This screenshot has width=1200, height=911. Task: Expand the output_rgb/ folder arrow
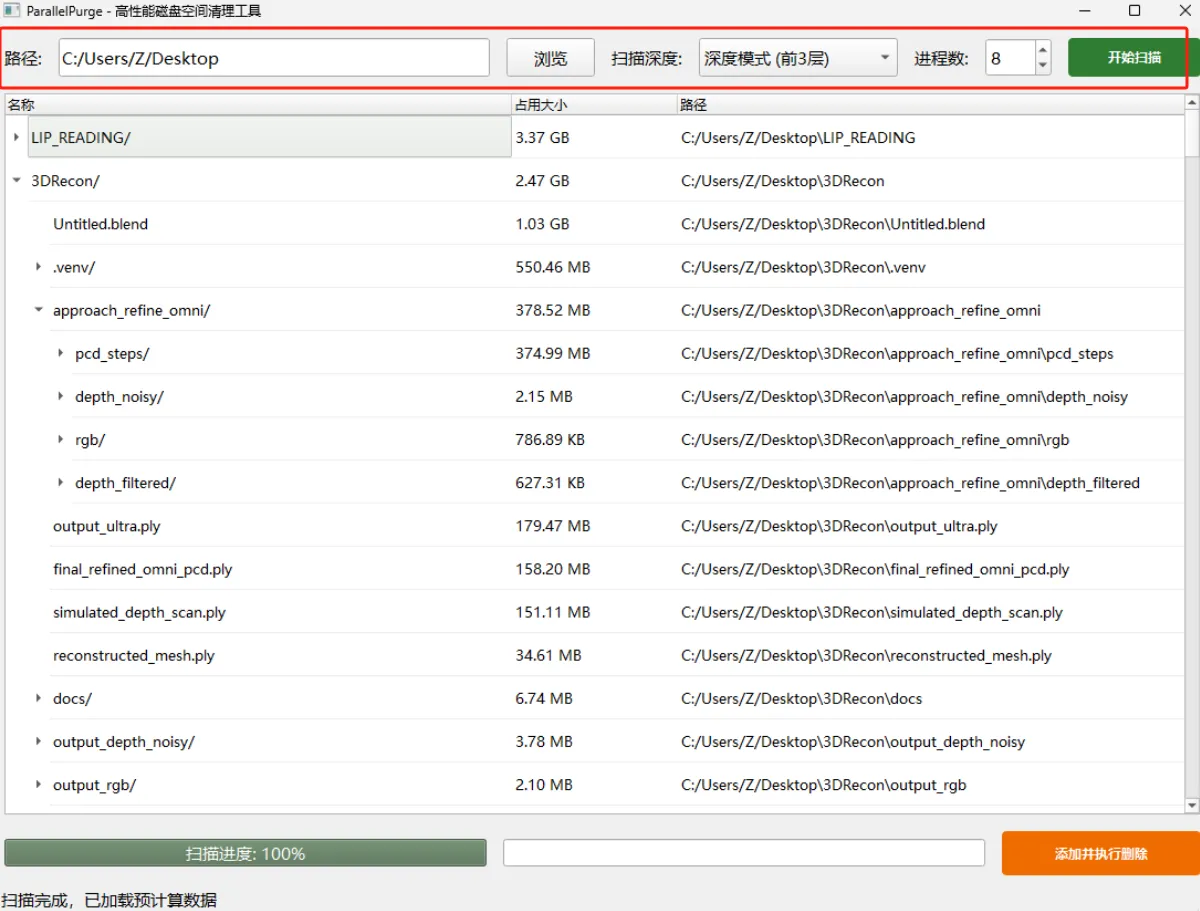38,785
